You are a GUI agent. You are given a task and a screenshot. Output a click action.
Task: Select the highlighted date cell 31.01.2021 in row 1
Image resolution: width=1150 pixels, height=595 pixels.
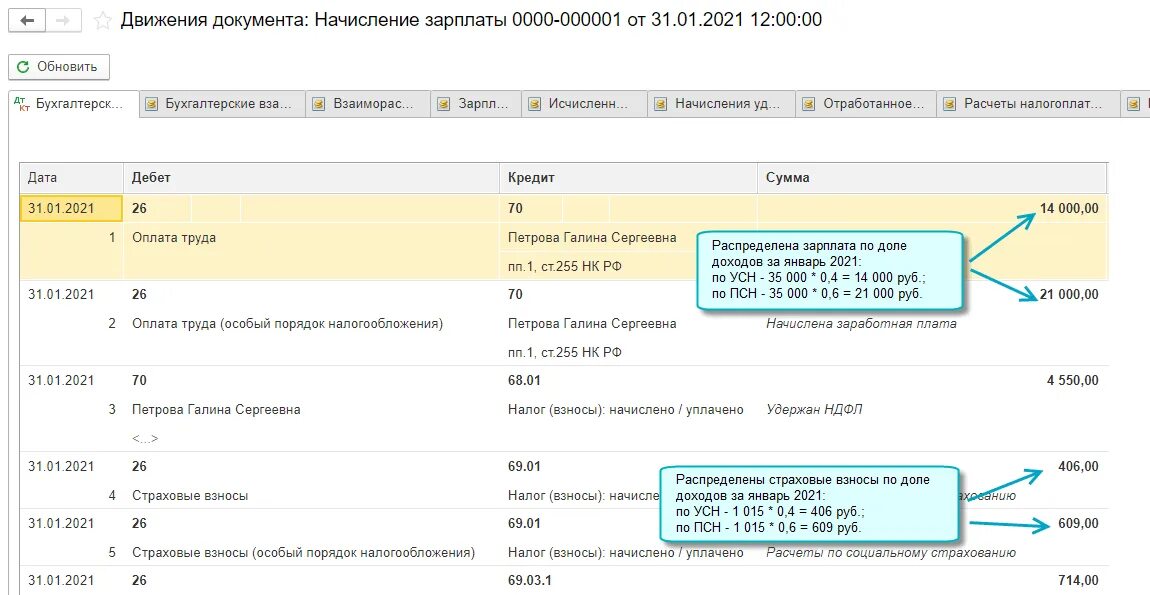pos(71,208)
